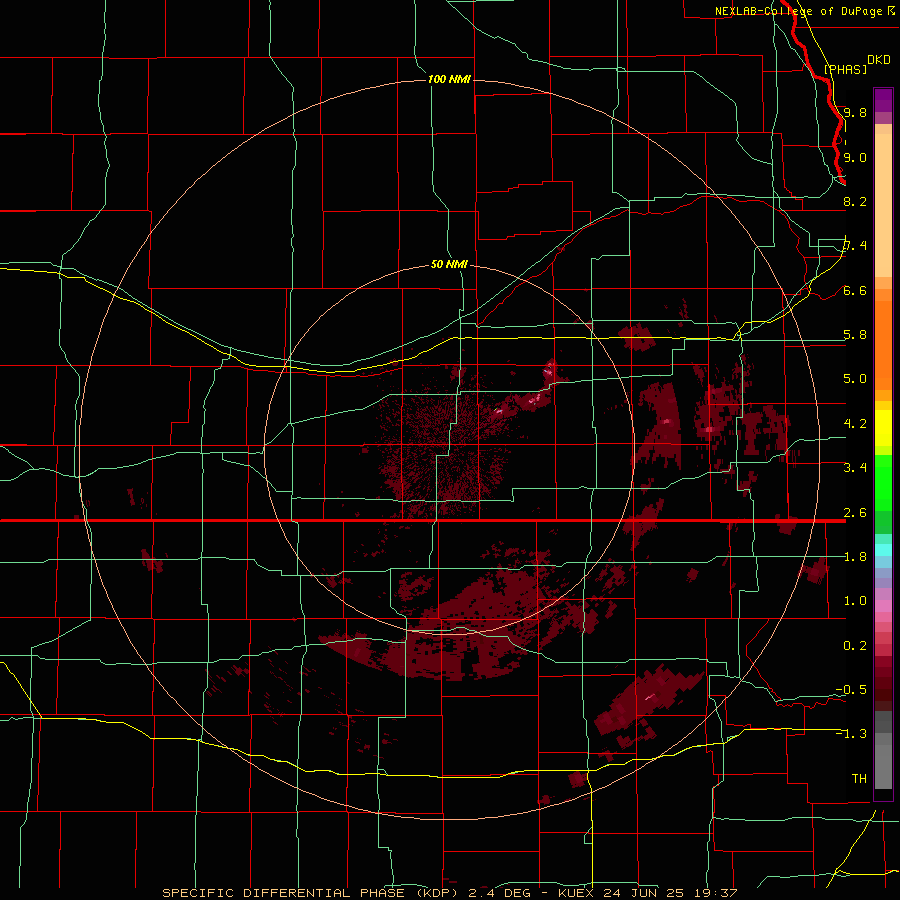The image size is (900, 900).
Task: Click the 9.8 value on the color scale
Action: coord(855,112)
